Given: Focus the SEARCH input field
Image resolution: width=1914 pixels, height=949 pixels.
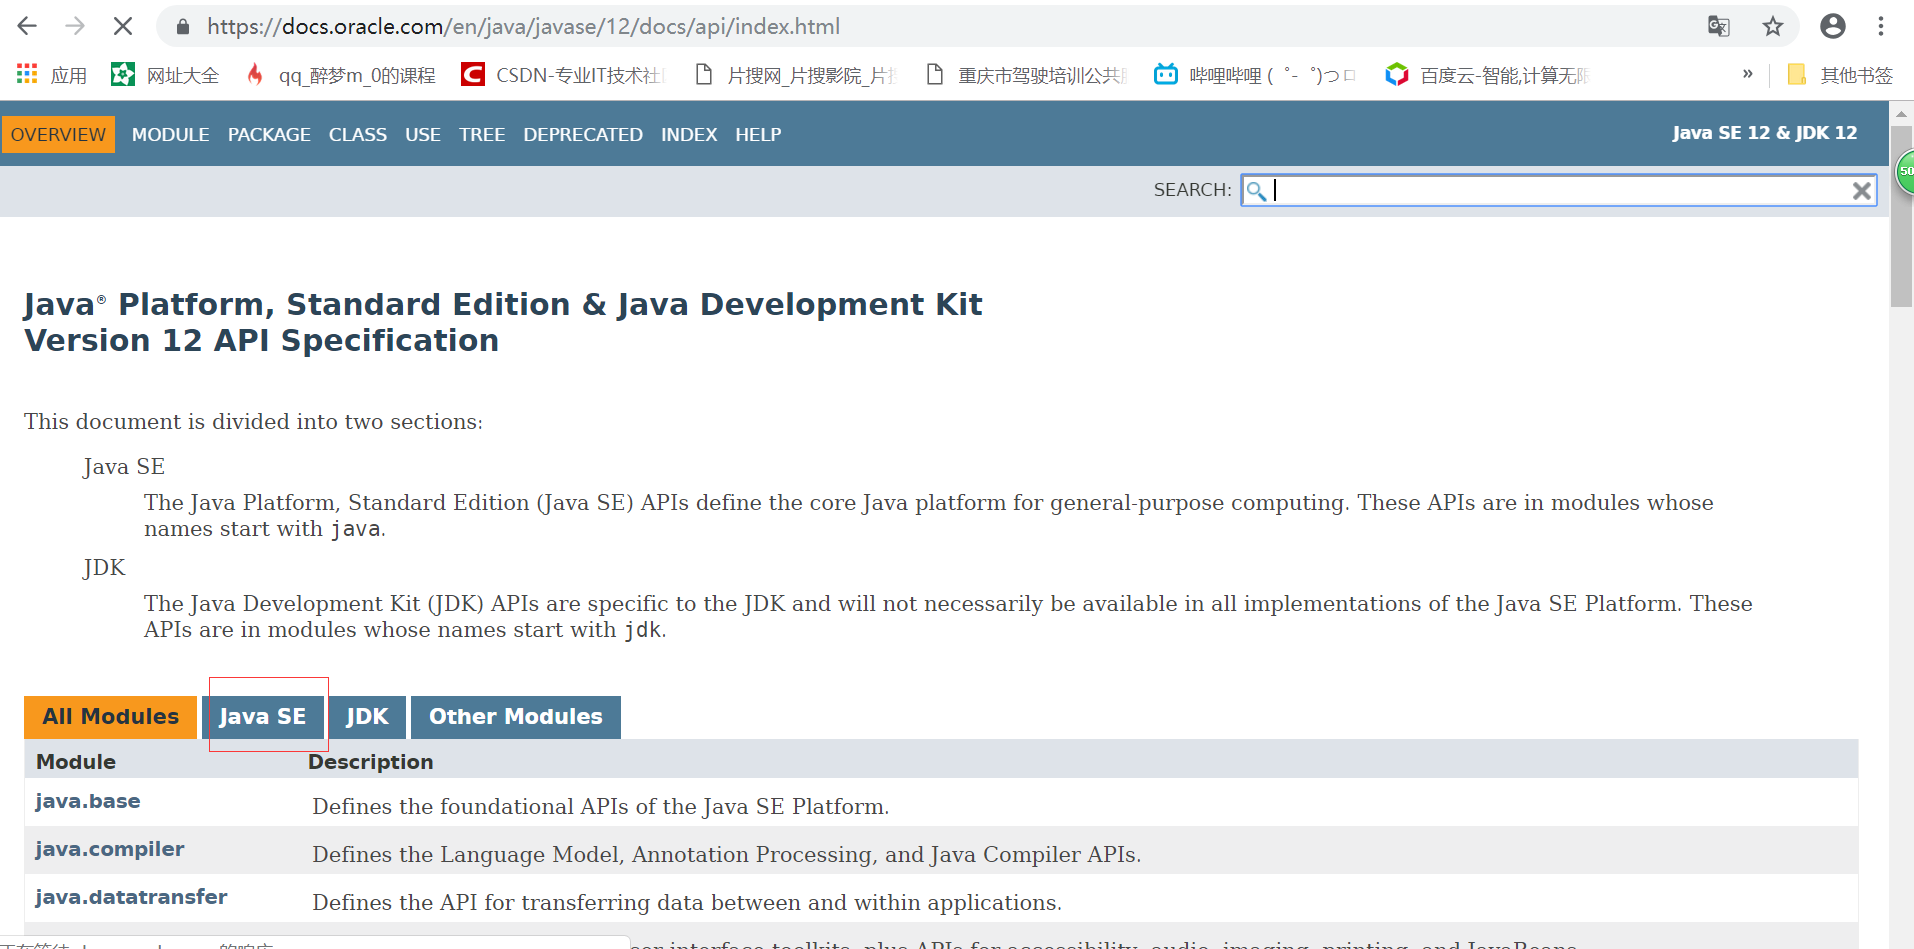Looking at the screenshot, I should tap(1555, 191).
